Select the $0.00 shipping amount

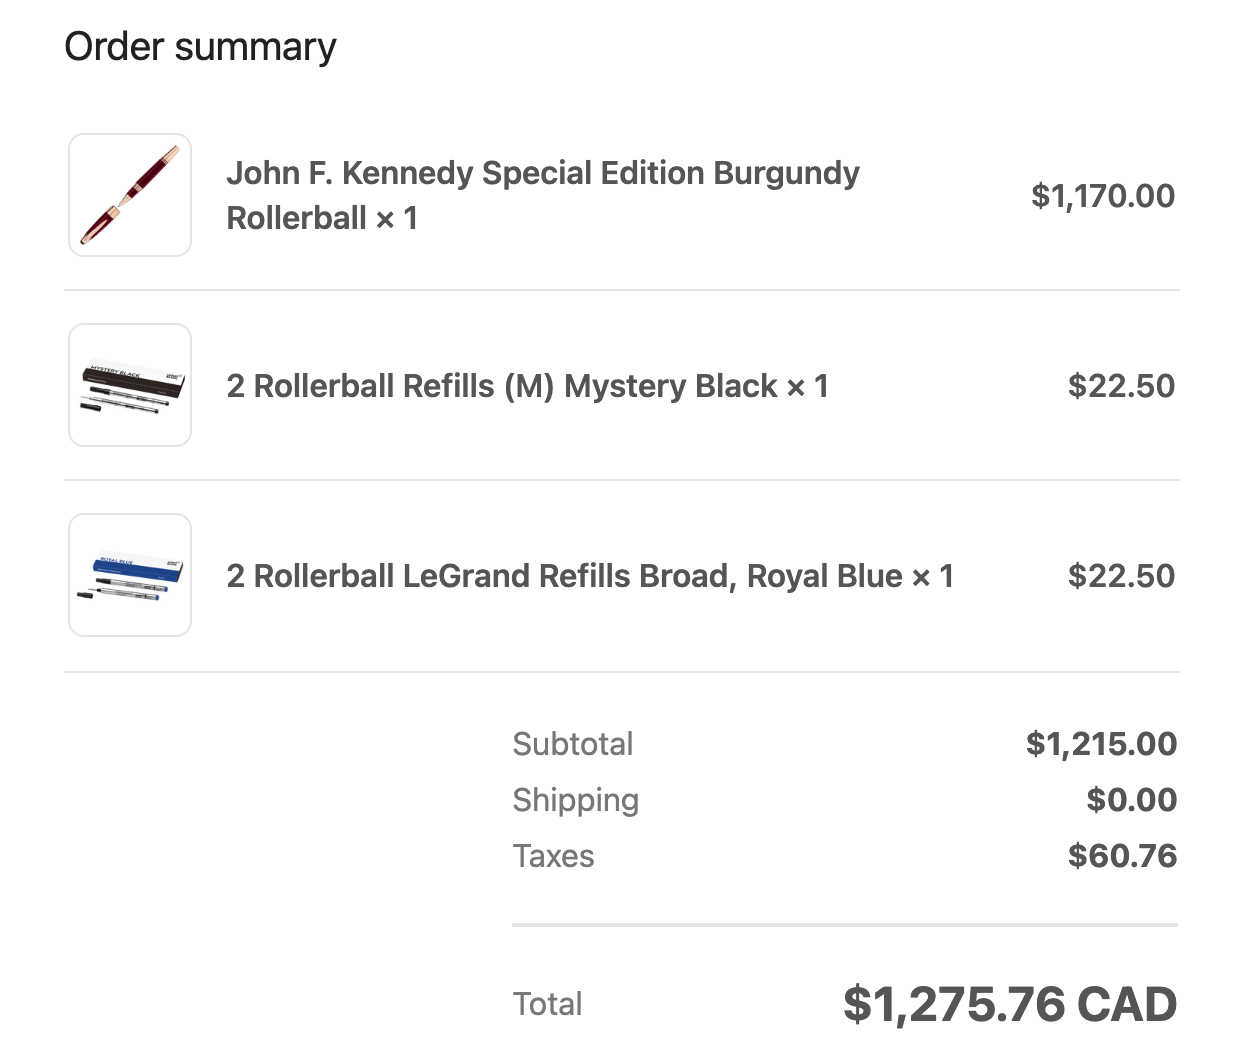(1131, 800)
